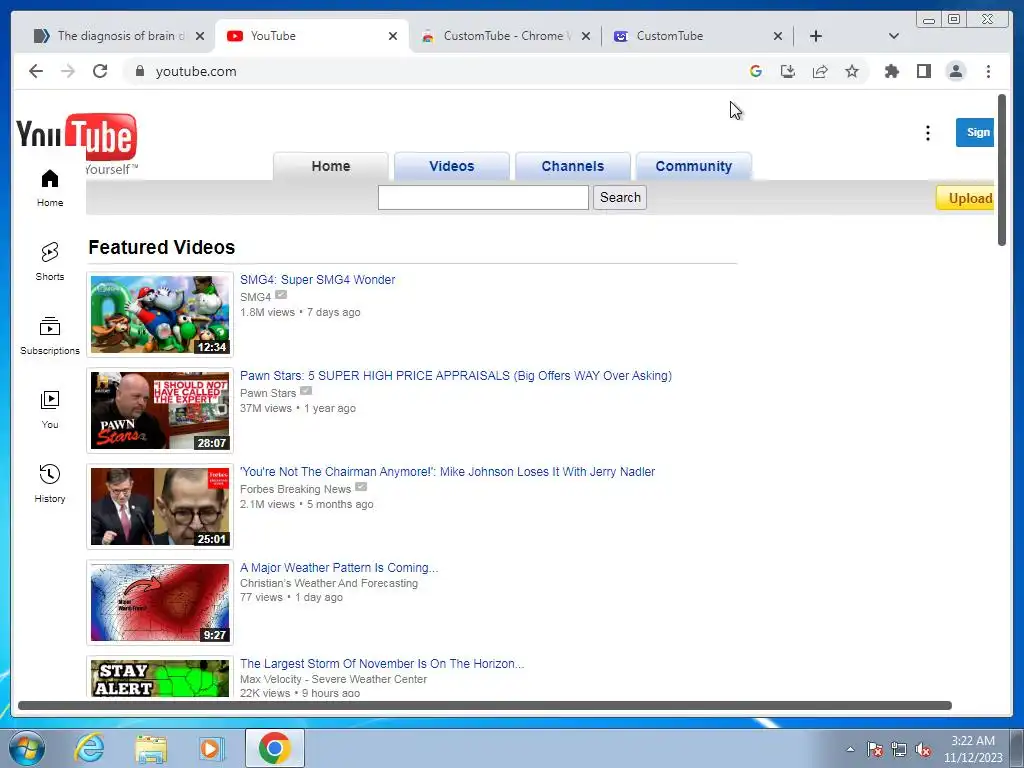Click the muted volume tray icon
The height and width of the screenshot is (768, 1024).
point(923,749)
